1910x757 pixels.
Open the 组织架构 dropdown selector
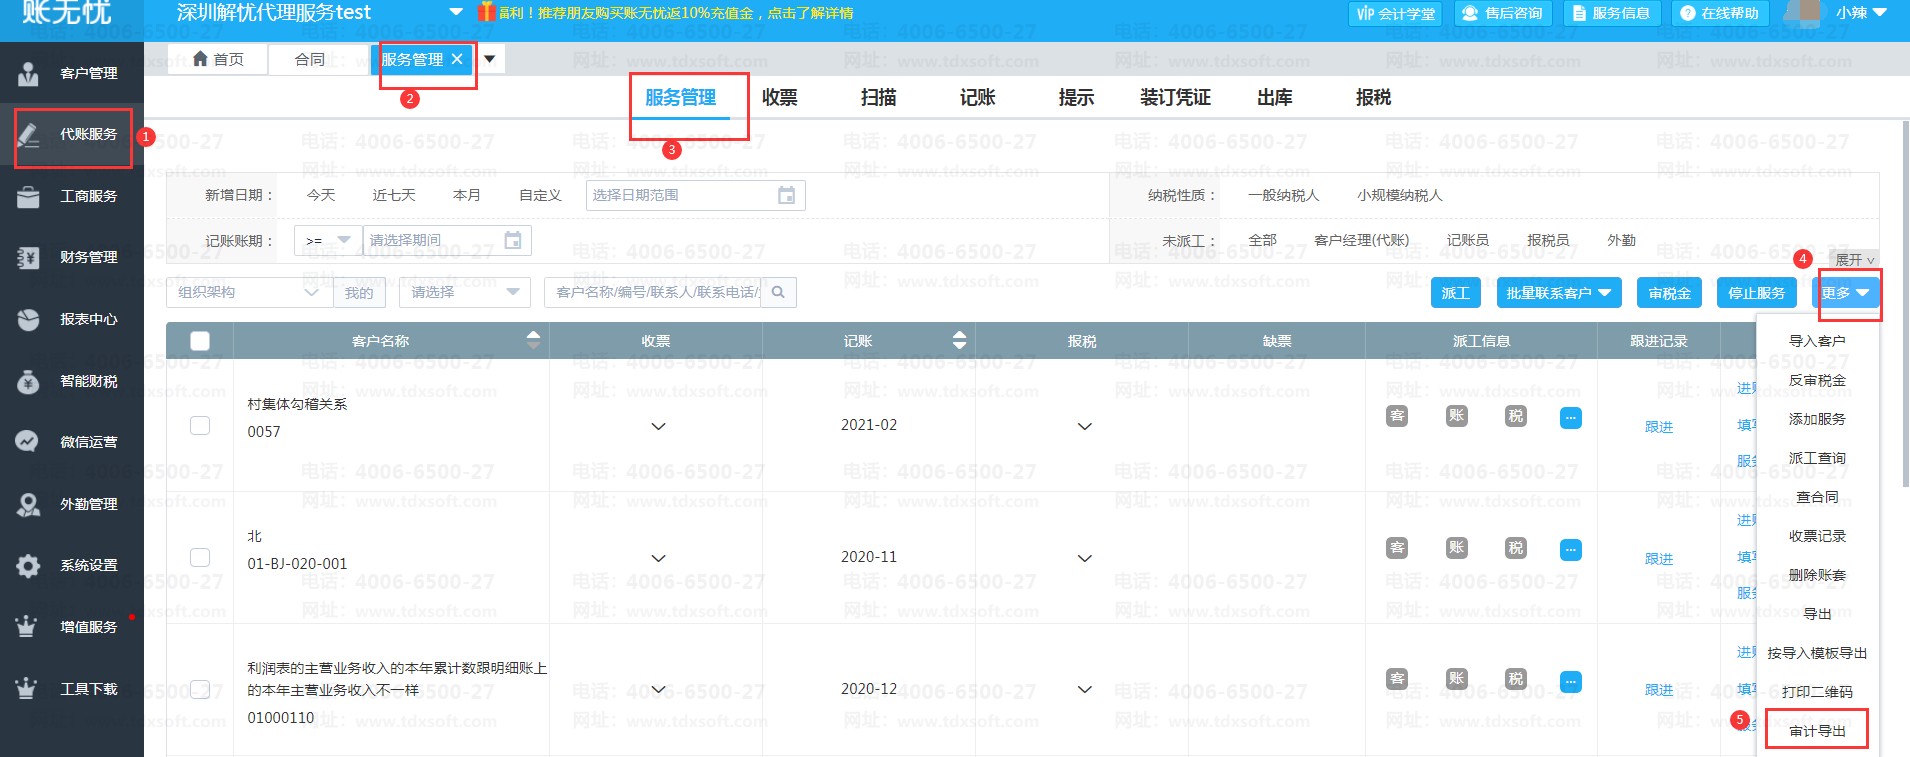coord(248,292)
